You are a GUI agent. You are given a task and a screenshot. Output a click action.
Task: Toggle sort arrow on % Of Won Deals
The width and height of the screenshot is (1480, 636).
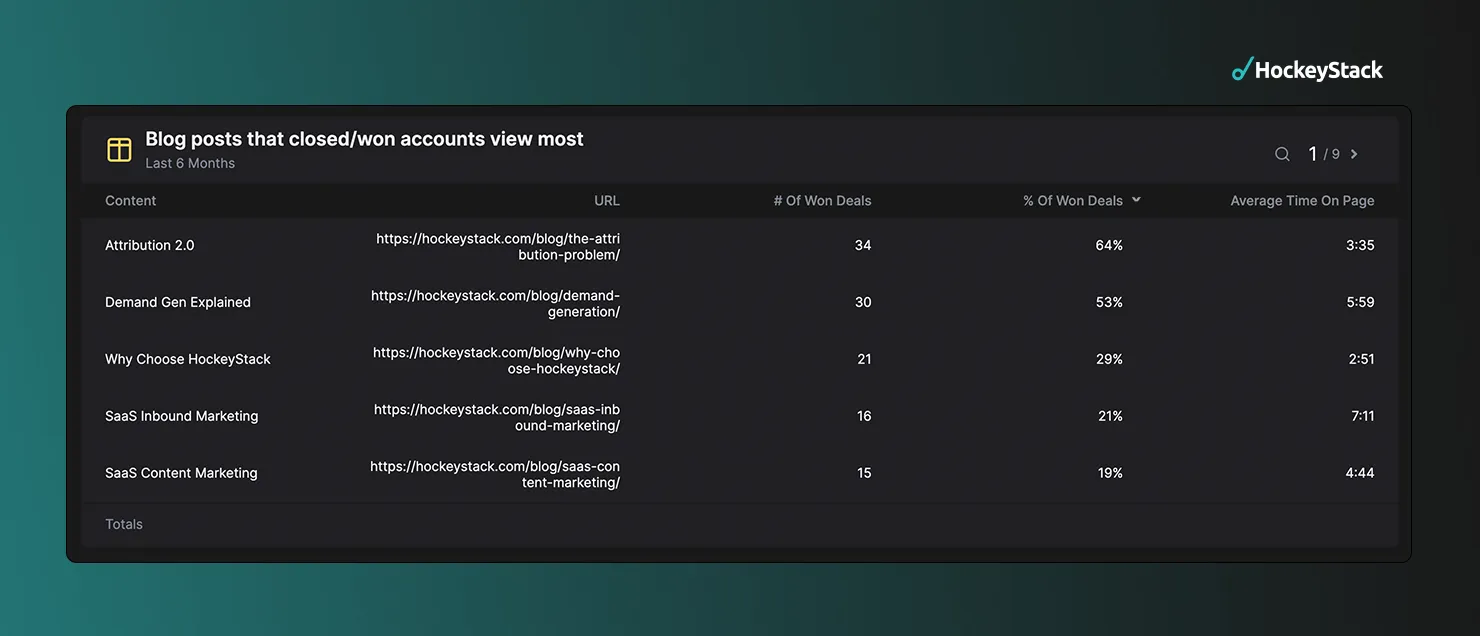point(1136,201)
